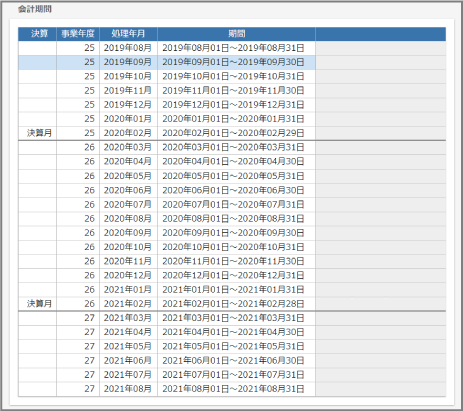Click the 事業年度 column header

point(78,34)
